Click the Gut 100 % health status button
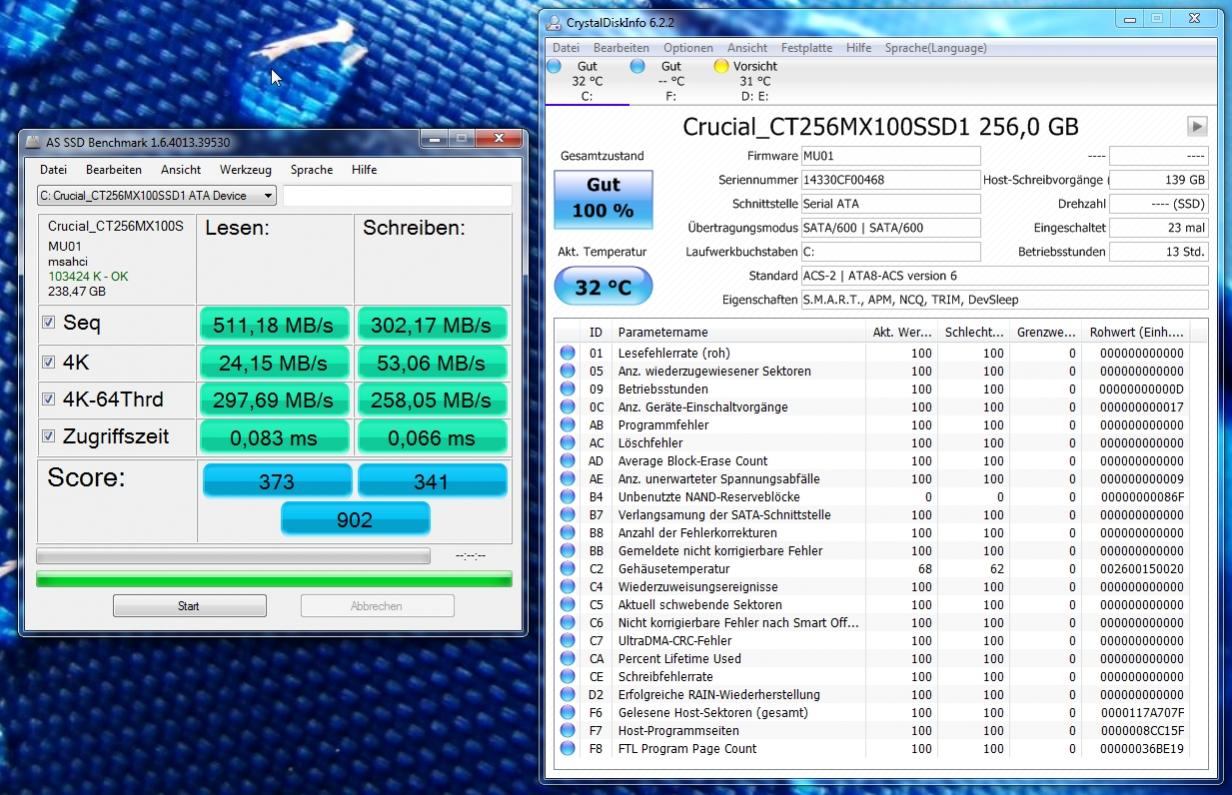 [603, 199]
